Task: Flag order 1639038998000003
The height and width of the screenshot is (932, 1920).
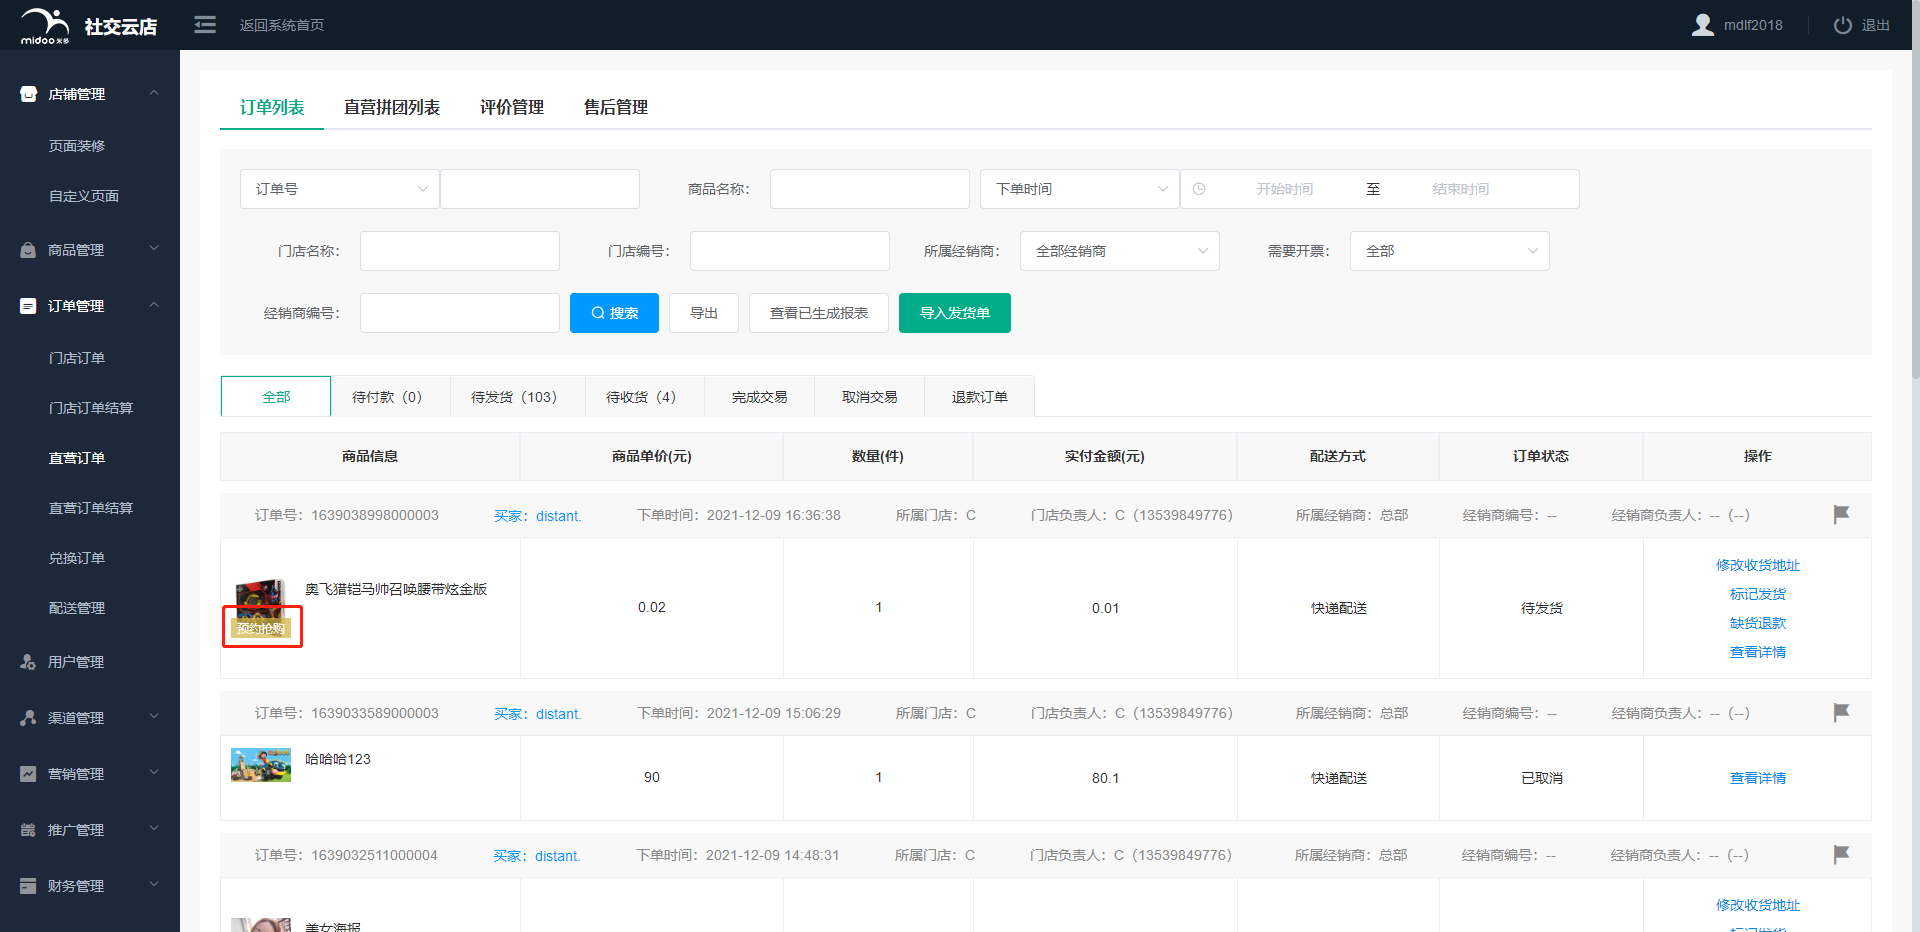Action: pos(1841,514)
